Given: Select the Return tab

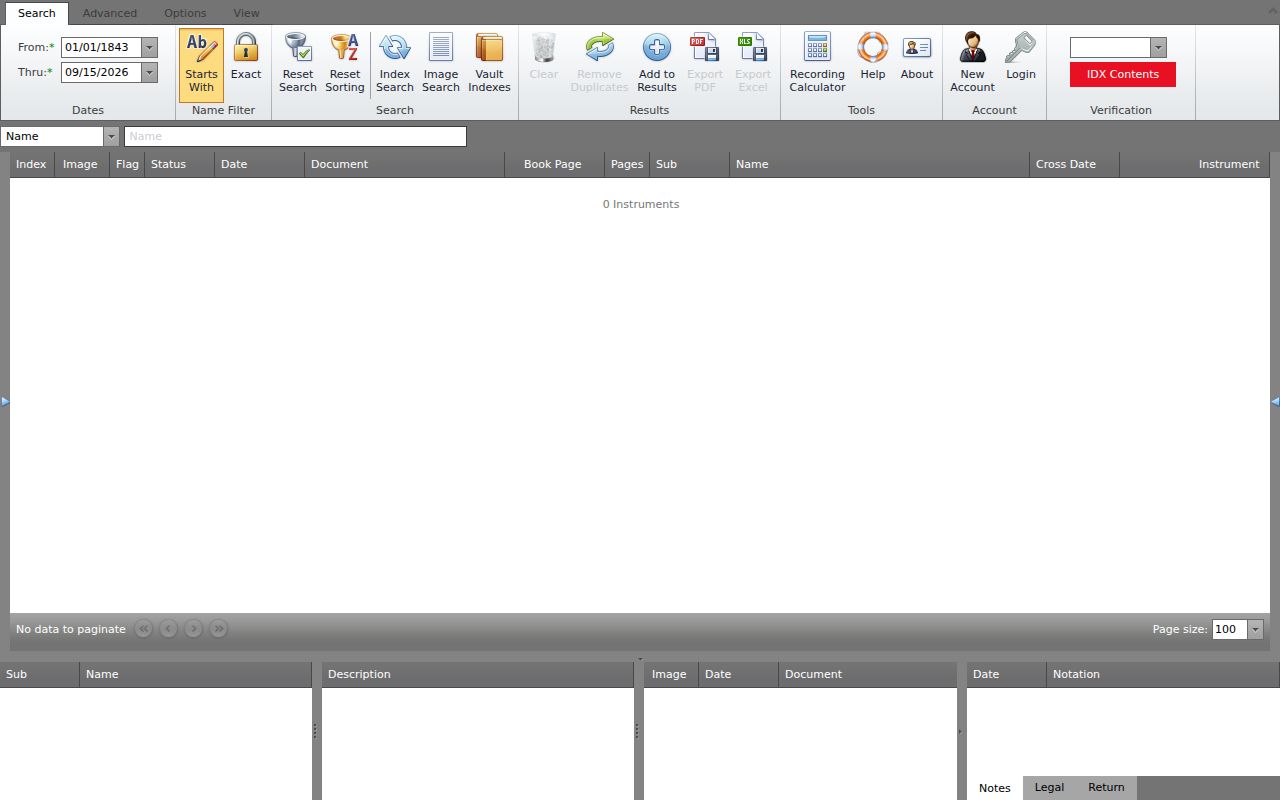Looking at the screenshot, I should click(1106, 787).
